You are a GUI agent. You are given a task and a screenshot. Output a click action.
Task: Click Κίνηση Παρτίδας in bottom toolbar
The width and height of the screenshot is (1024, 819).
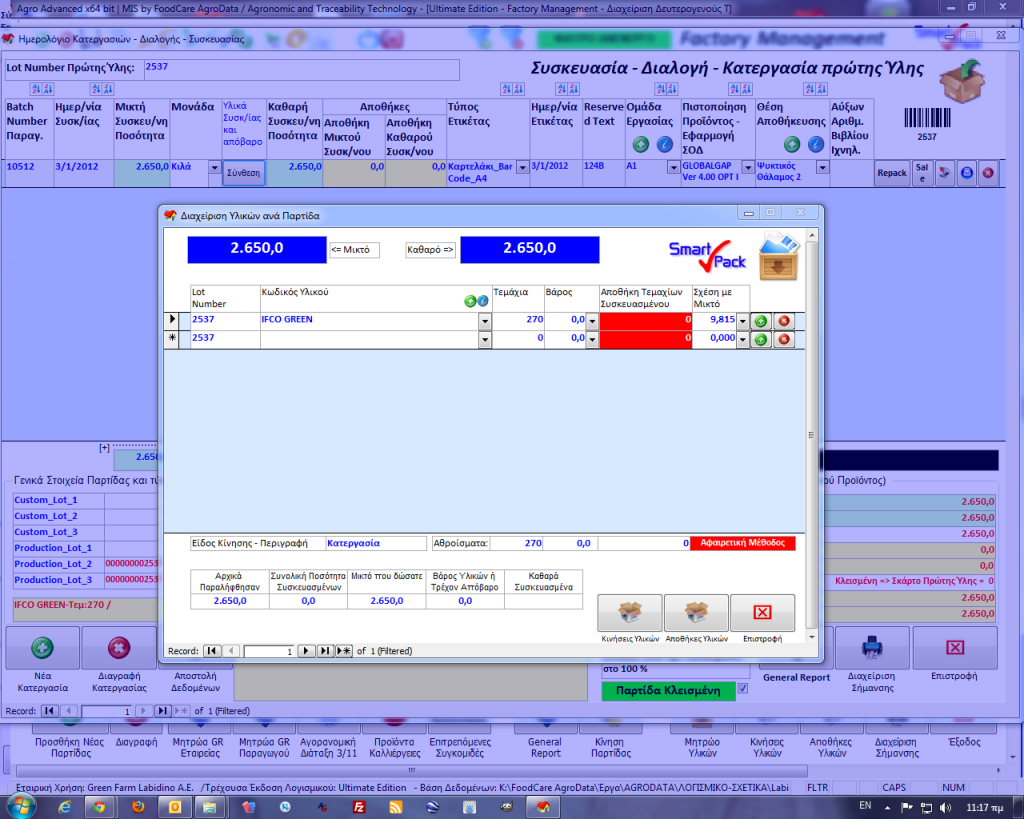click(x=610, y=747)
